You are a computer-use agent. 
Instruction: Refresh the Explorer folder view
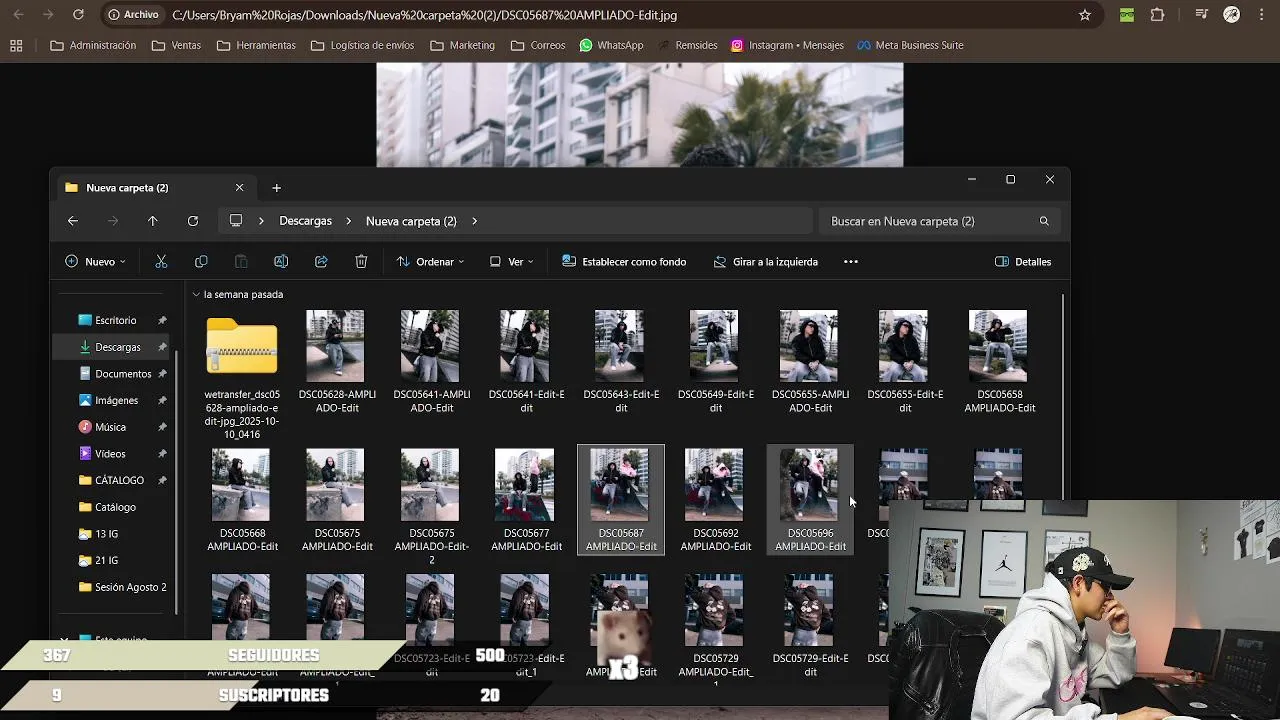pos(193,221)
